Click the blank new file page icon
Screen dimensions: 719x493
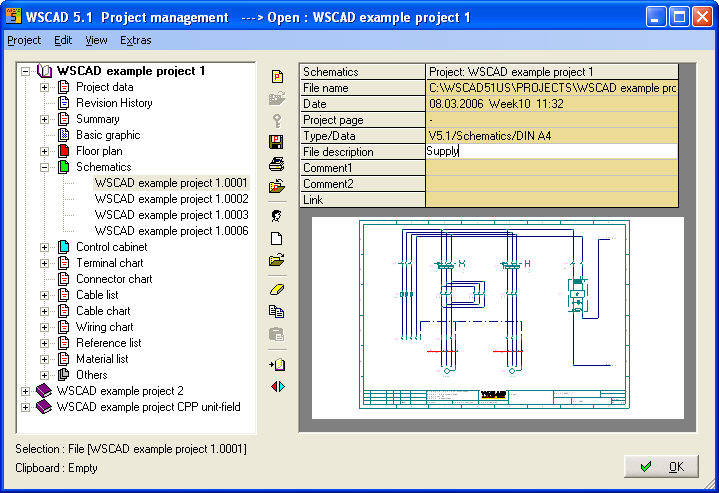(277, 238)
